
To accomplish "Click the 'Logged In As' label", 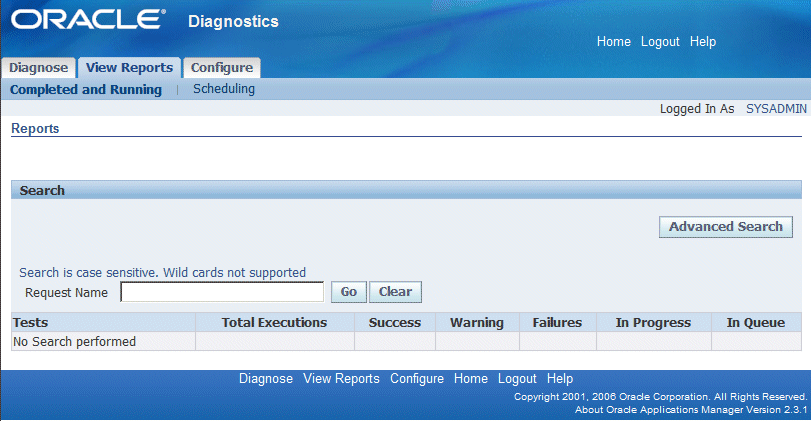I will [697, 109].
